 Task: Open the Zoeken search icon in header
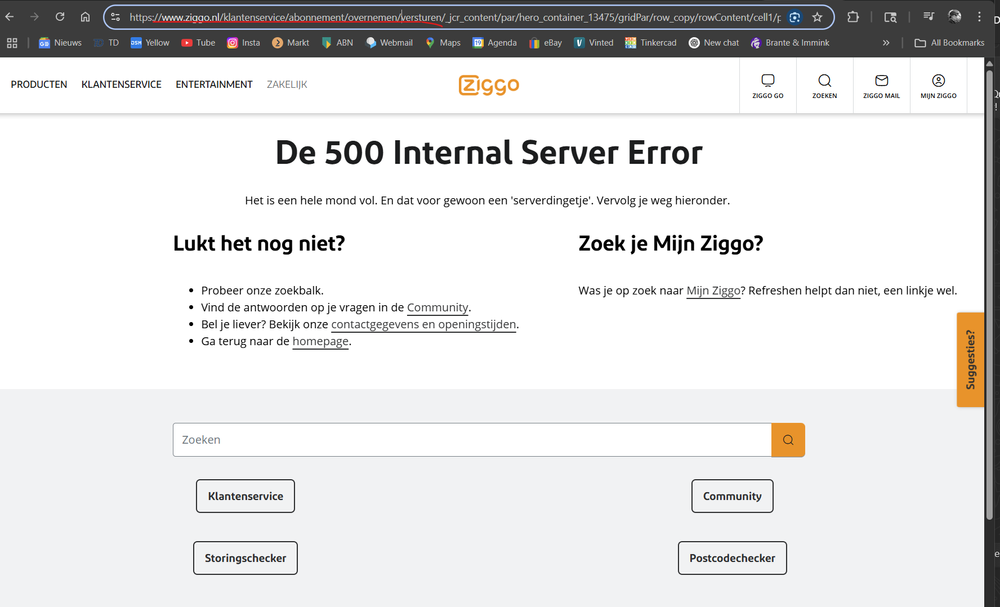825,86
